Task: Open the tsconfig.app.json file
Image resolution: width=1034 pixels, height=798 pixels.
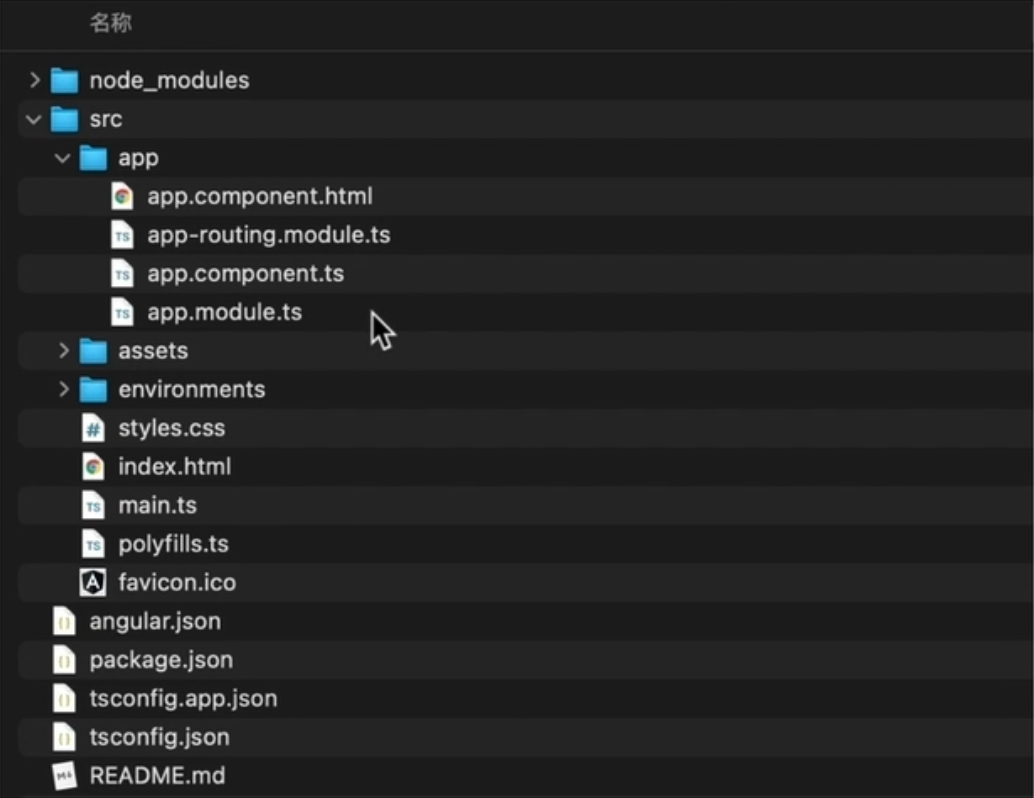Action: tap(183, 698)
